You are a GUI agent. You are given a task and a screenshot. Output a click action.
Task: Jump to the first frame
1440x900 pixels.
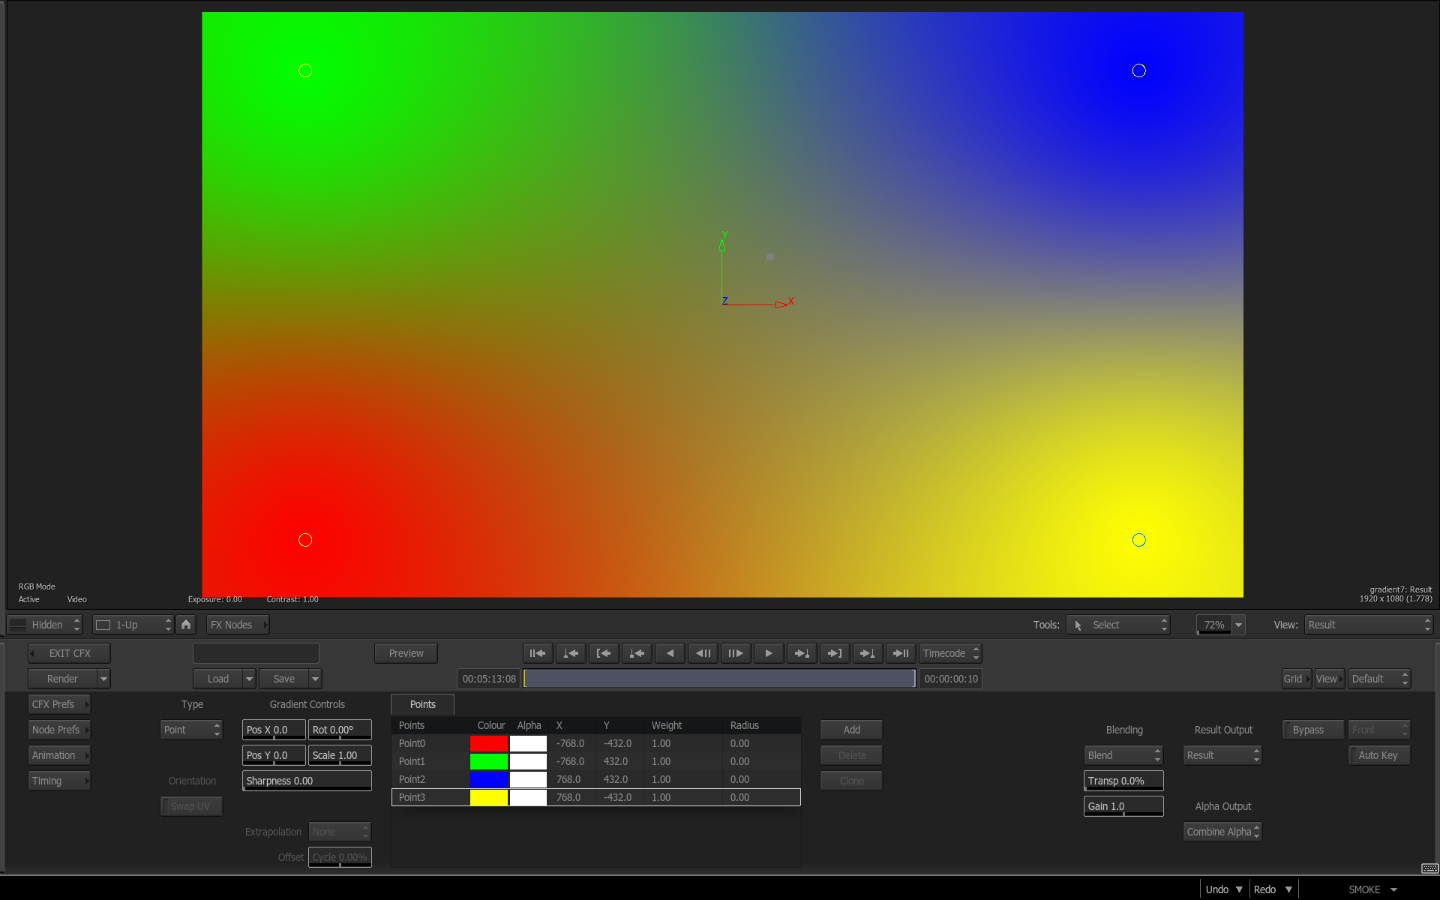coord(538,653)
